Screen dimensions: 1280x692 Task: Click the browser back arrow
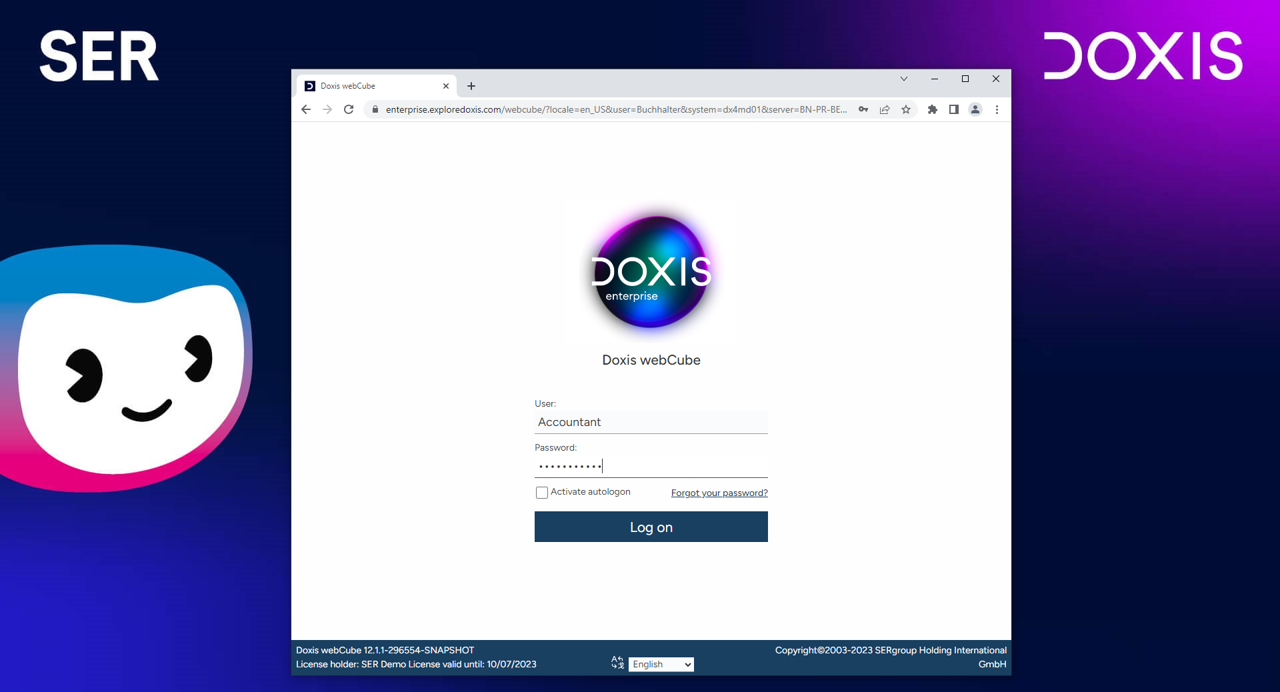pyautogui.click(x=306, y=110)
